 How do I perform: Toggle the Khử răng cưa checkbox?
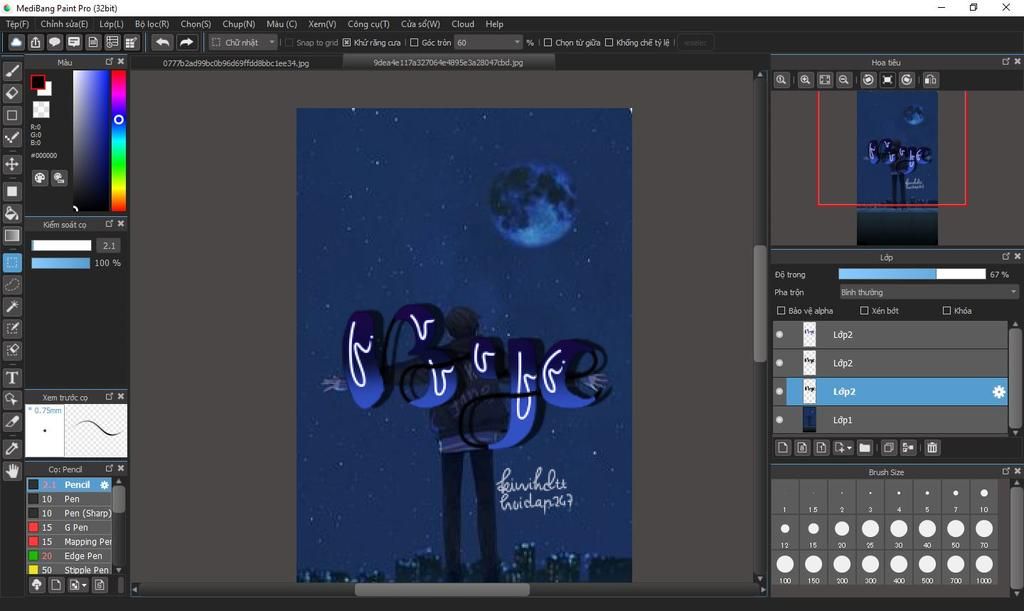point(346,43)
